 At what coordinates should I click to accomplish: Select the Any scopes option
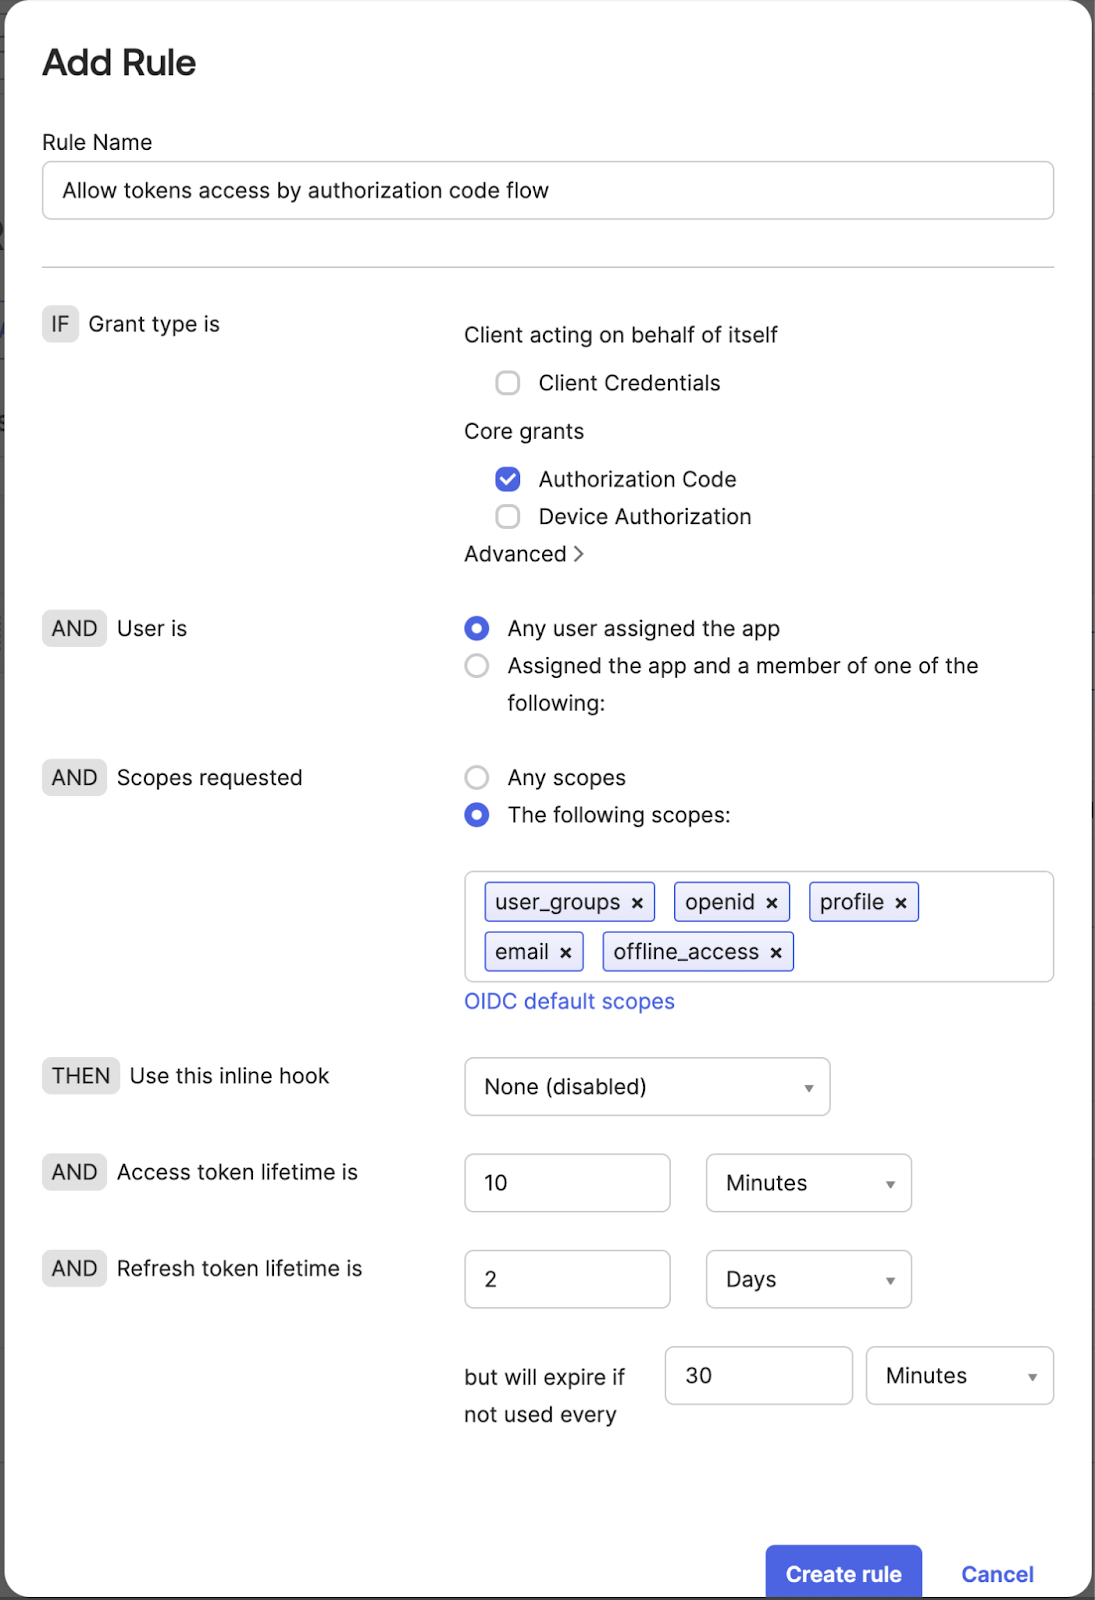point(477,778)
